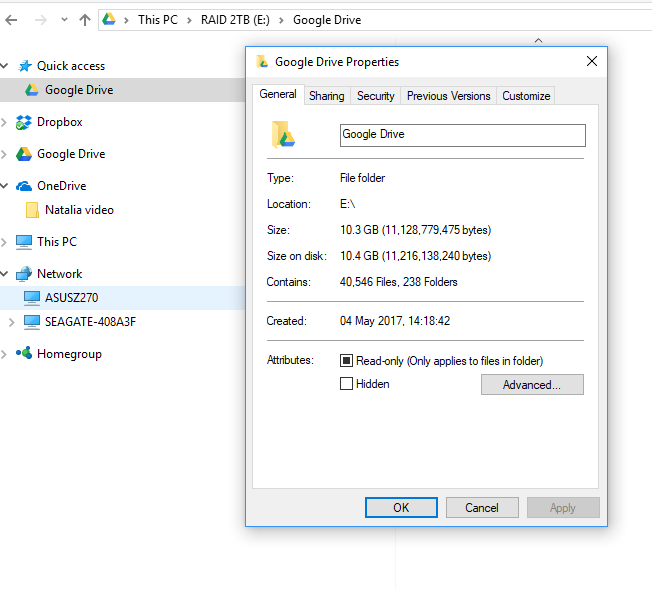Click the size value 10.3 GB text
This screenshot has height=590, width=652.
tap(415, 230)
